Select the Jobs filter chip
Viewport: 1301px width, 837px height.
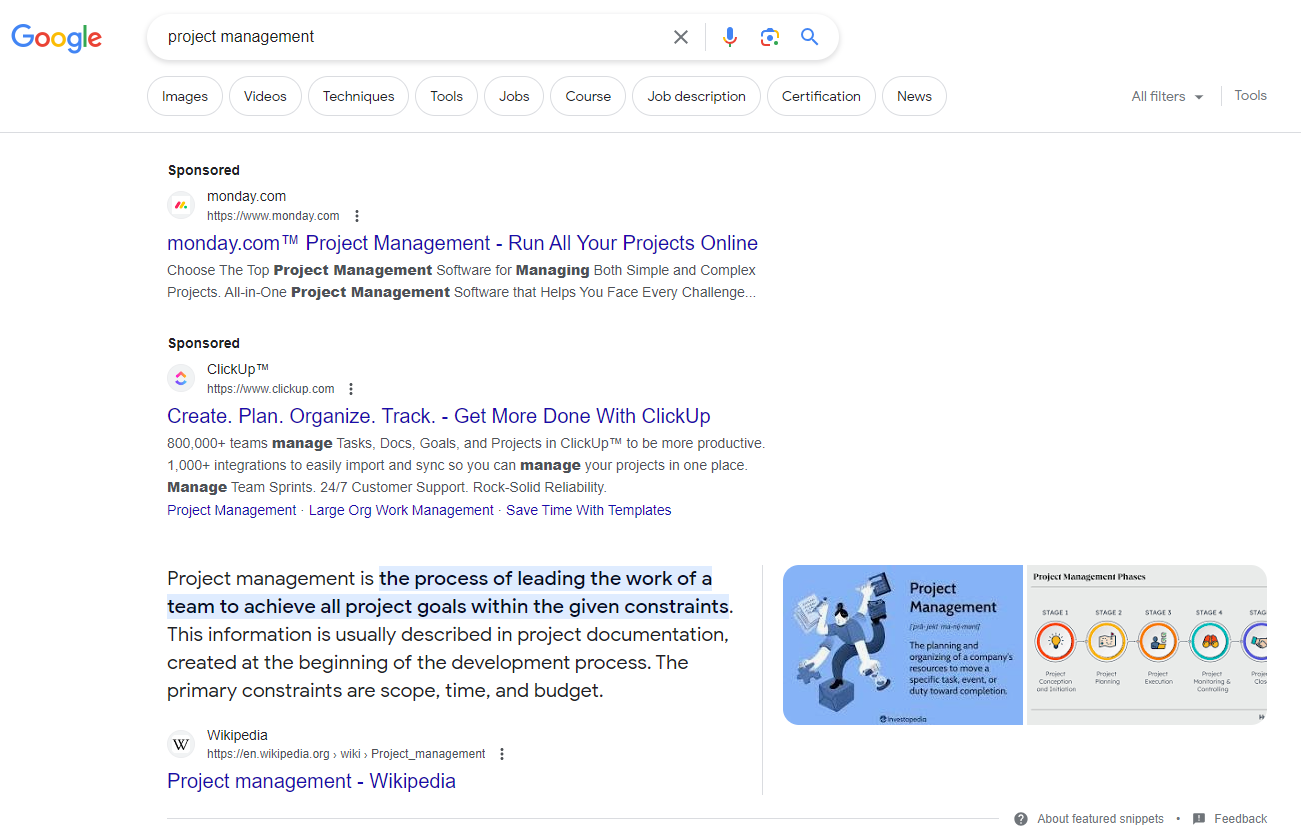[x=513, y=96]
